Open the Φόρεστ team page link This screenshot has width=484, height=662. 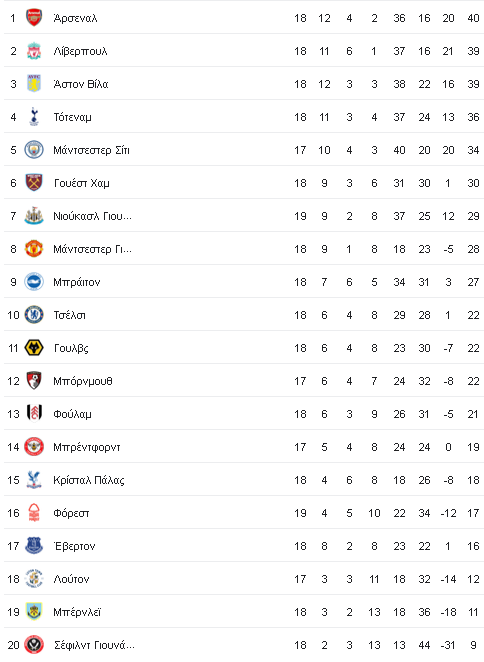[71, 513]
